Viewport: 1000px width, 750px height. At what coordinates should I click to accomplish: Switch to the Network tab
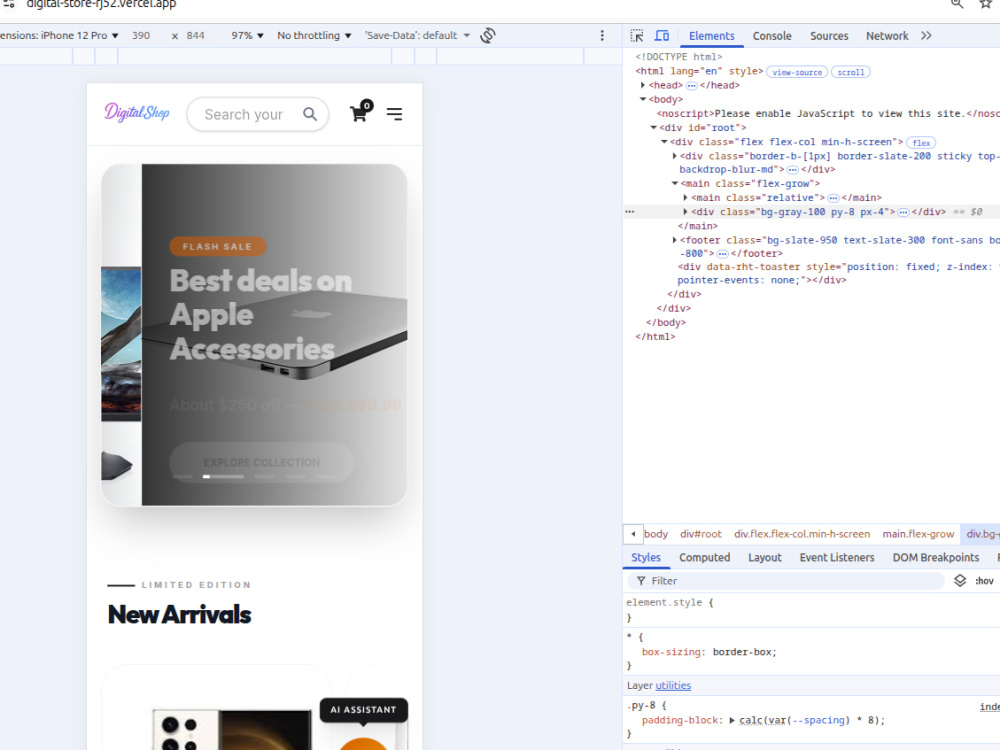coord(886,36)
